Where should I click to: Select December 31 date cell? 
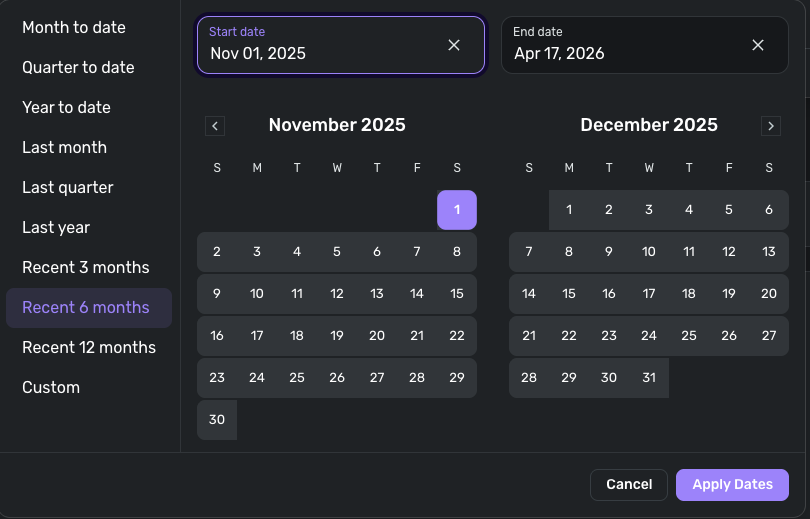649,378
